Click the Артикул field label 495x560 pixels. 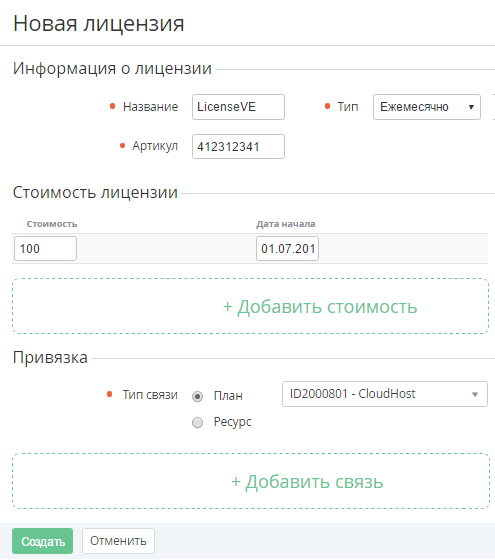155,146
